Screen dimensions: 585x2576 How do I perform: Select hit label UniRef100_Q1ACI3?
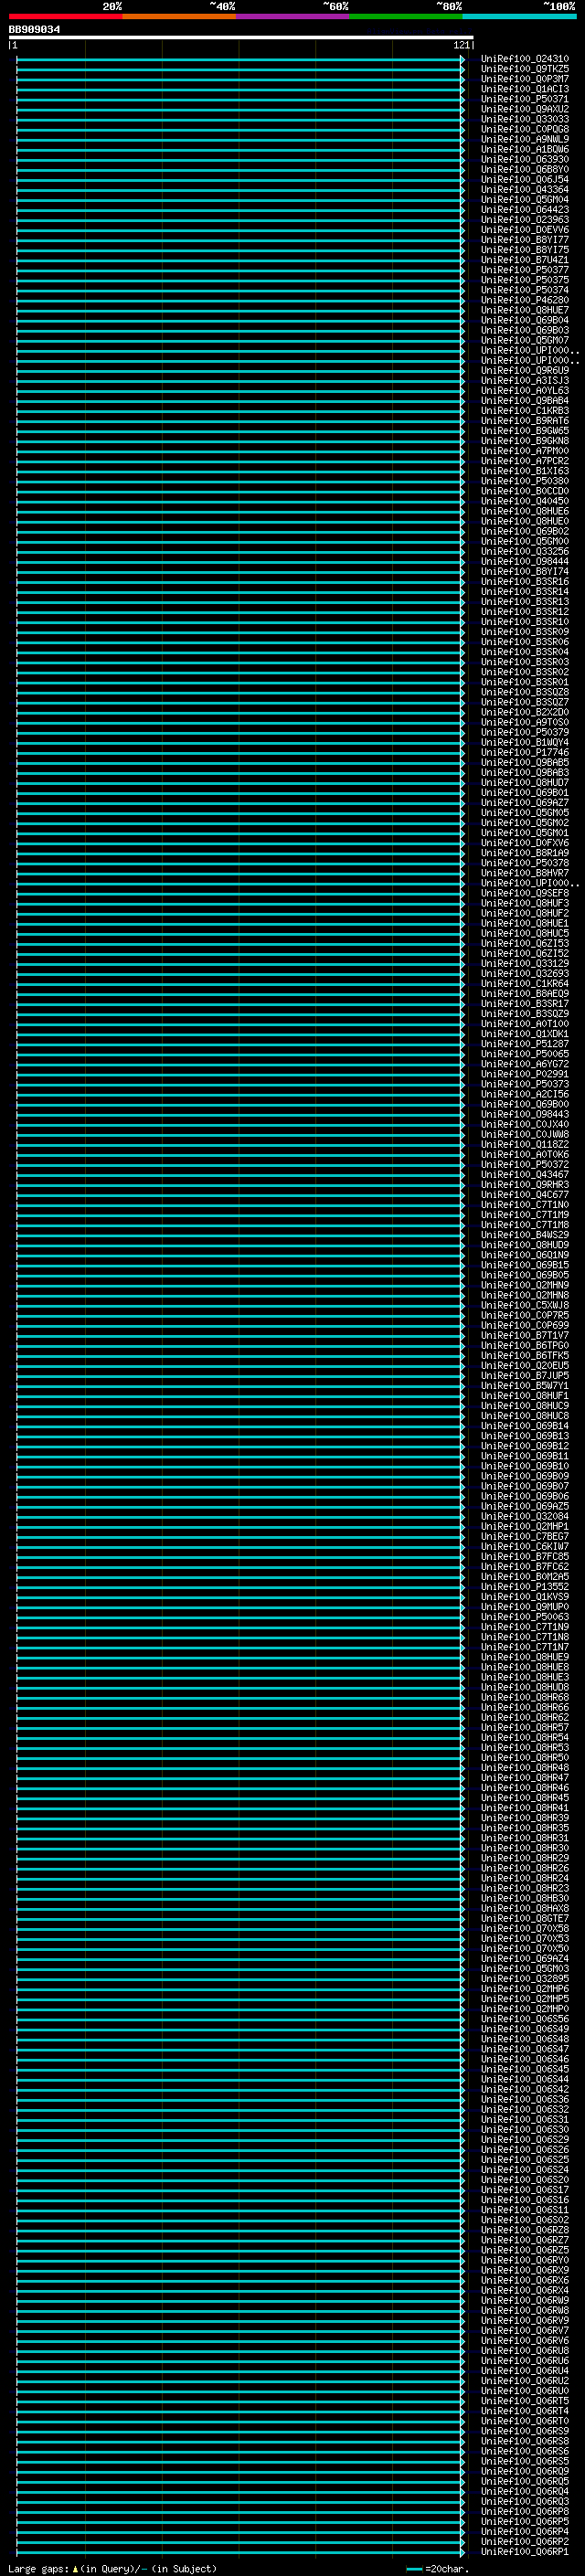pyautogui.click(x=525, y=89)
